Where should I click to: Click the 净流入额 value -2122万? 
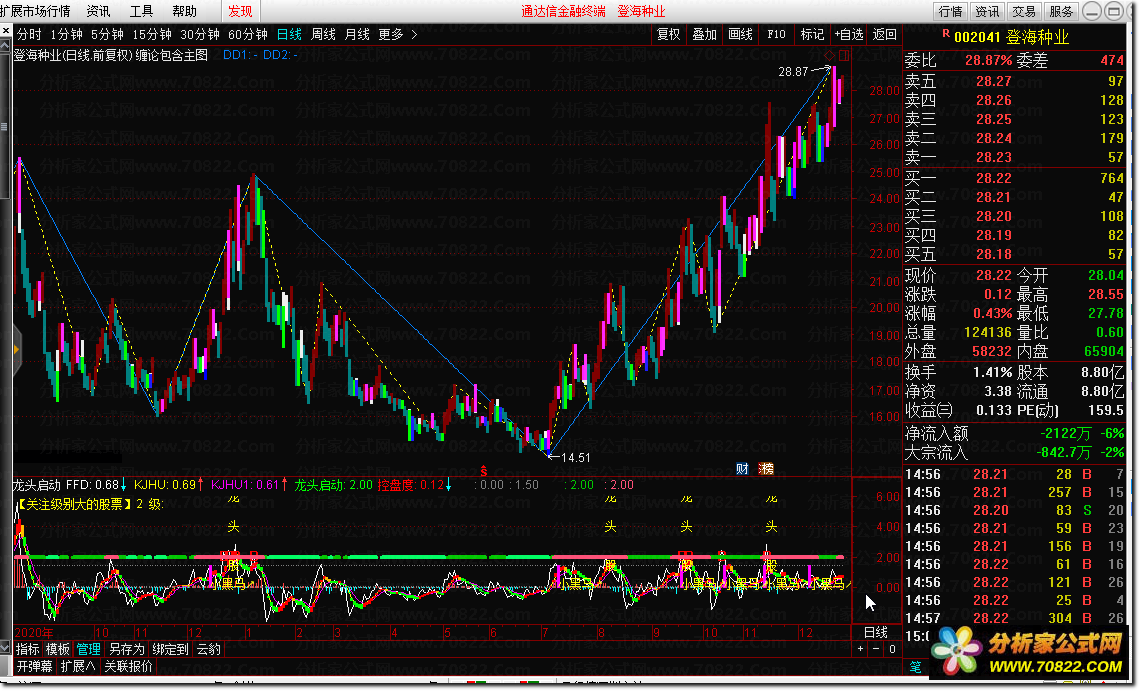(1066, 434)
